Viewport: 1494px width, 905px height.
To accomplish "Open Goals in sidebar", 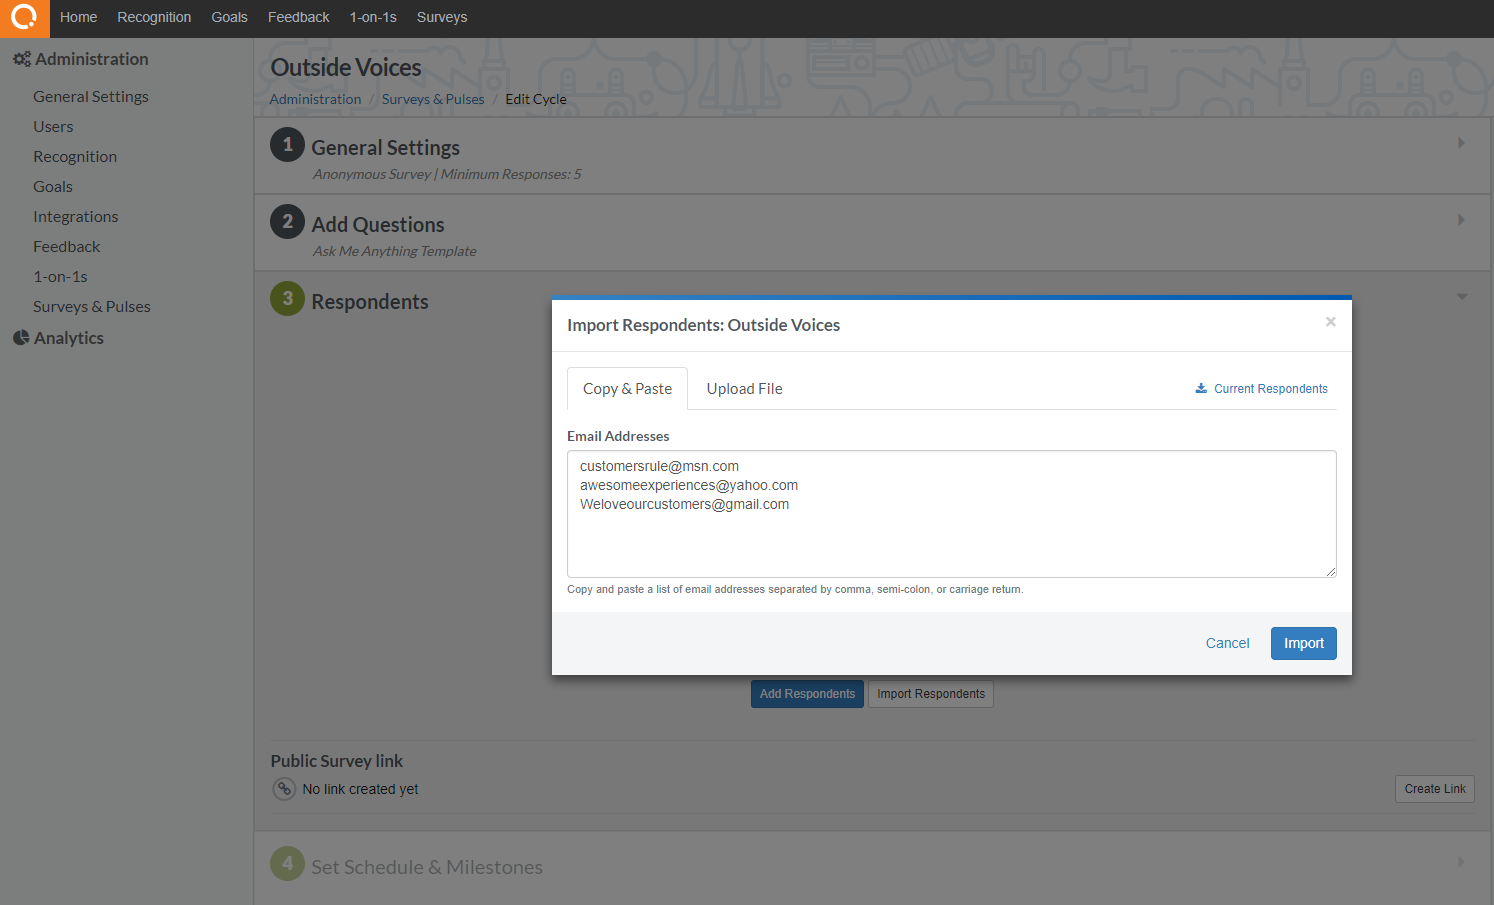I will [x=53, y=186].
